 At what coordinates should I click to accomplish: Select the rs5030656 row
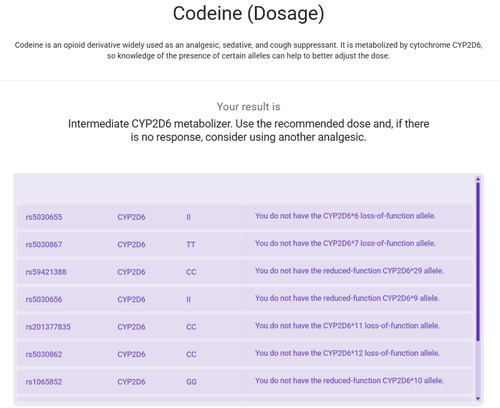[x=245, y=299]
